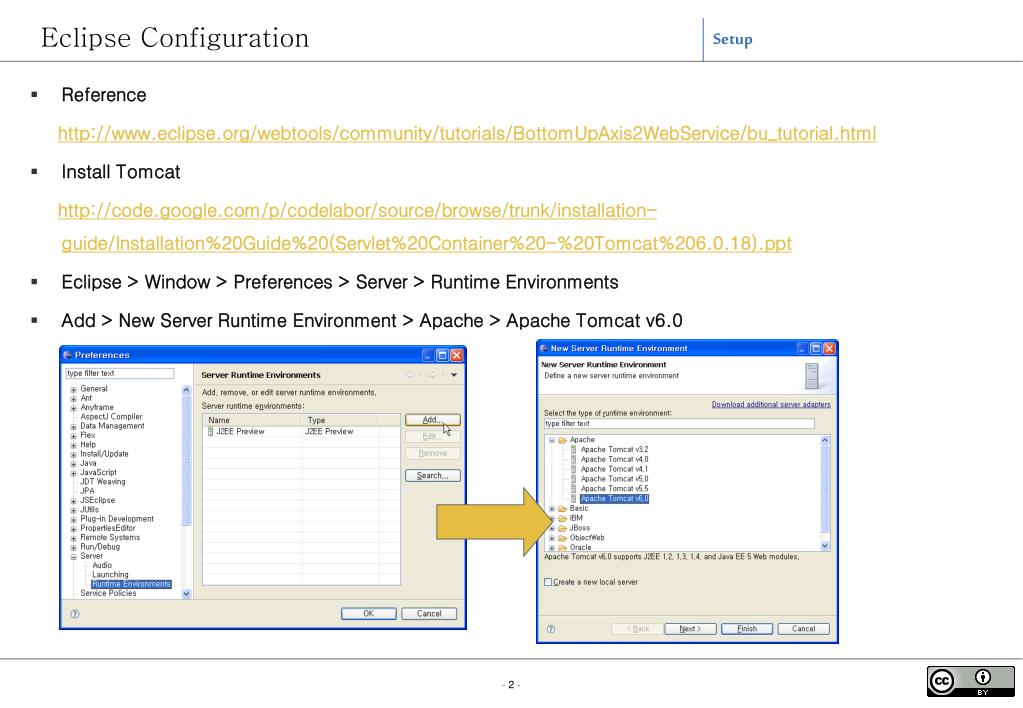Click the runtime type list scroll down arrow

pyautogui.click(x=825, y=546)
